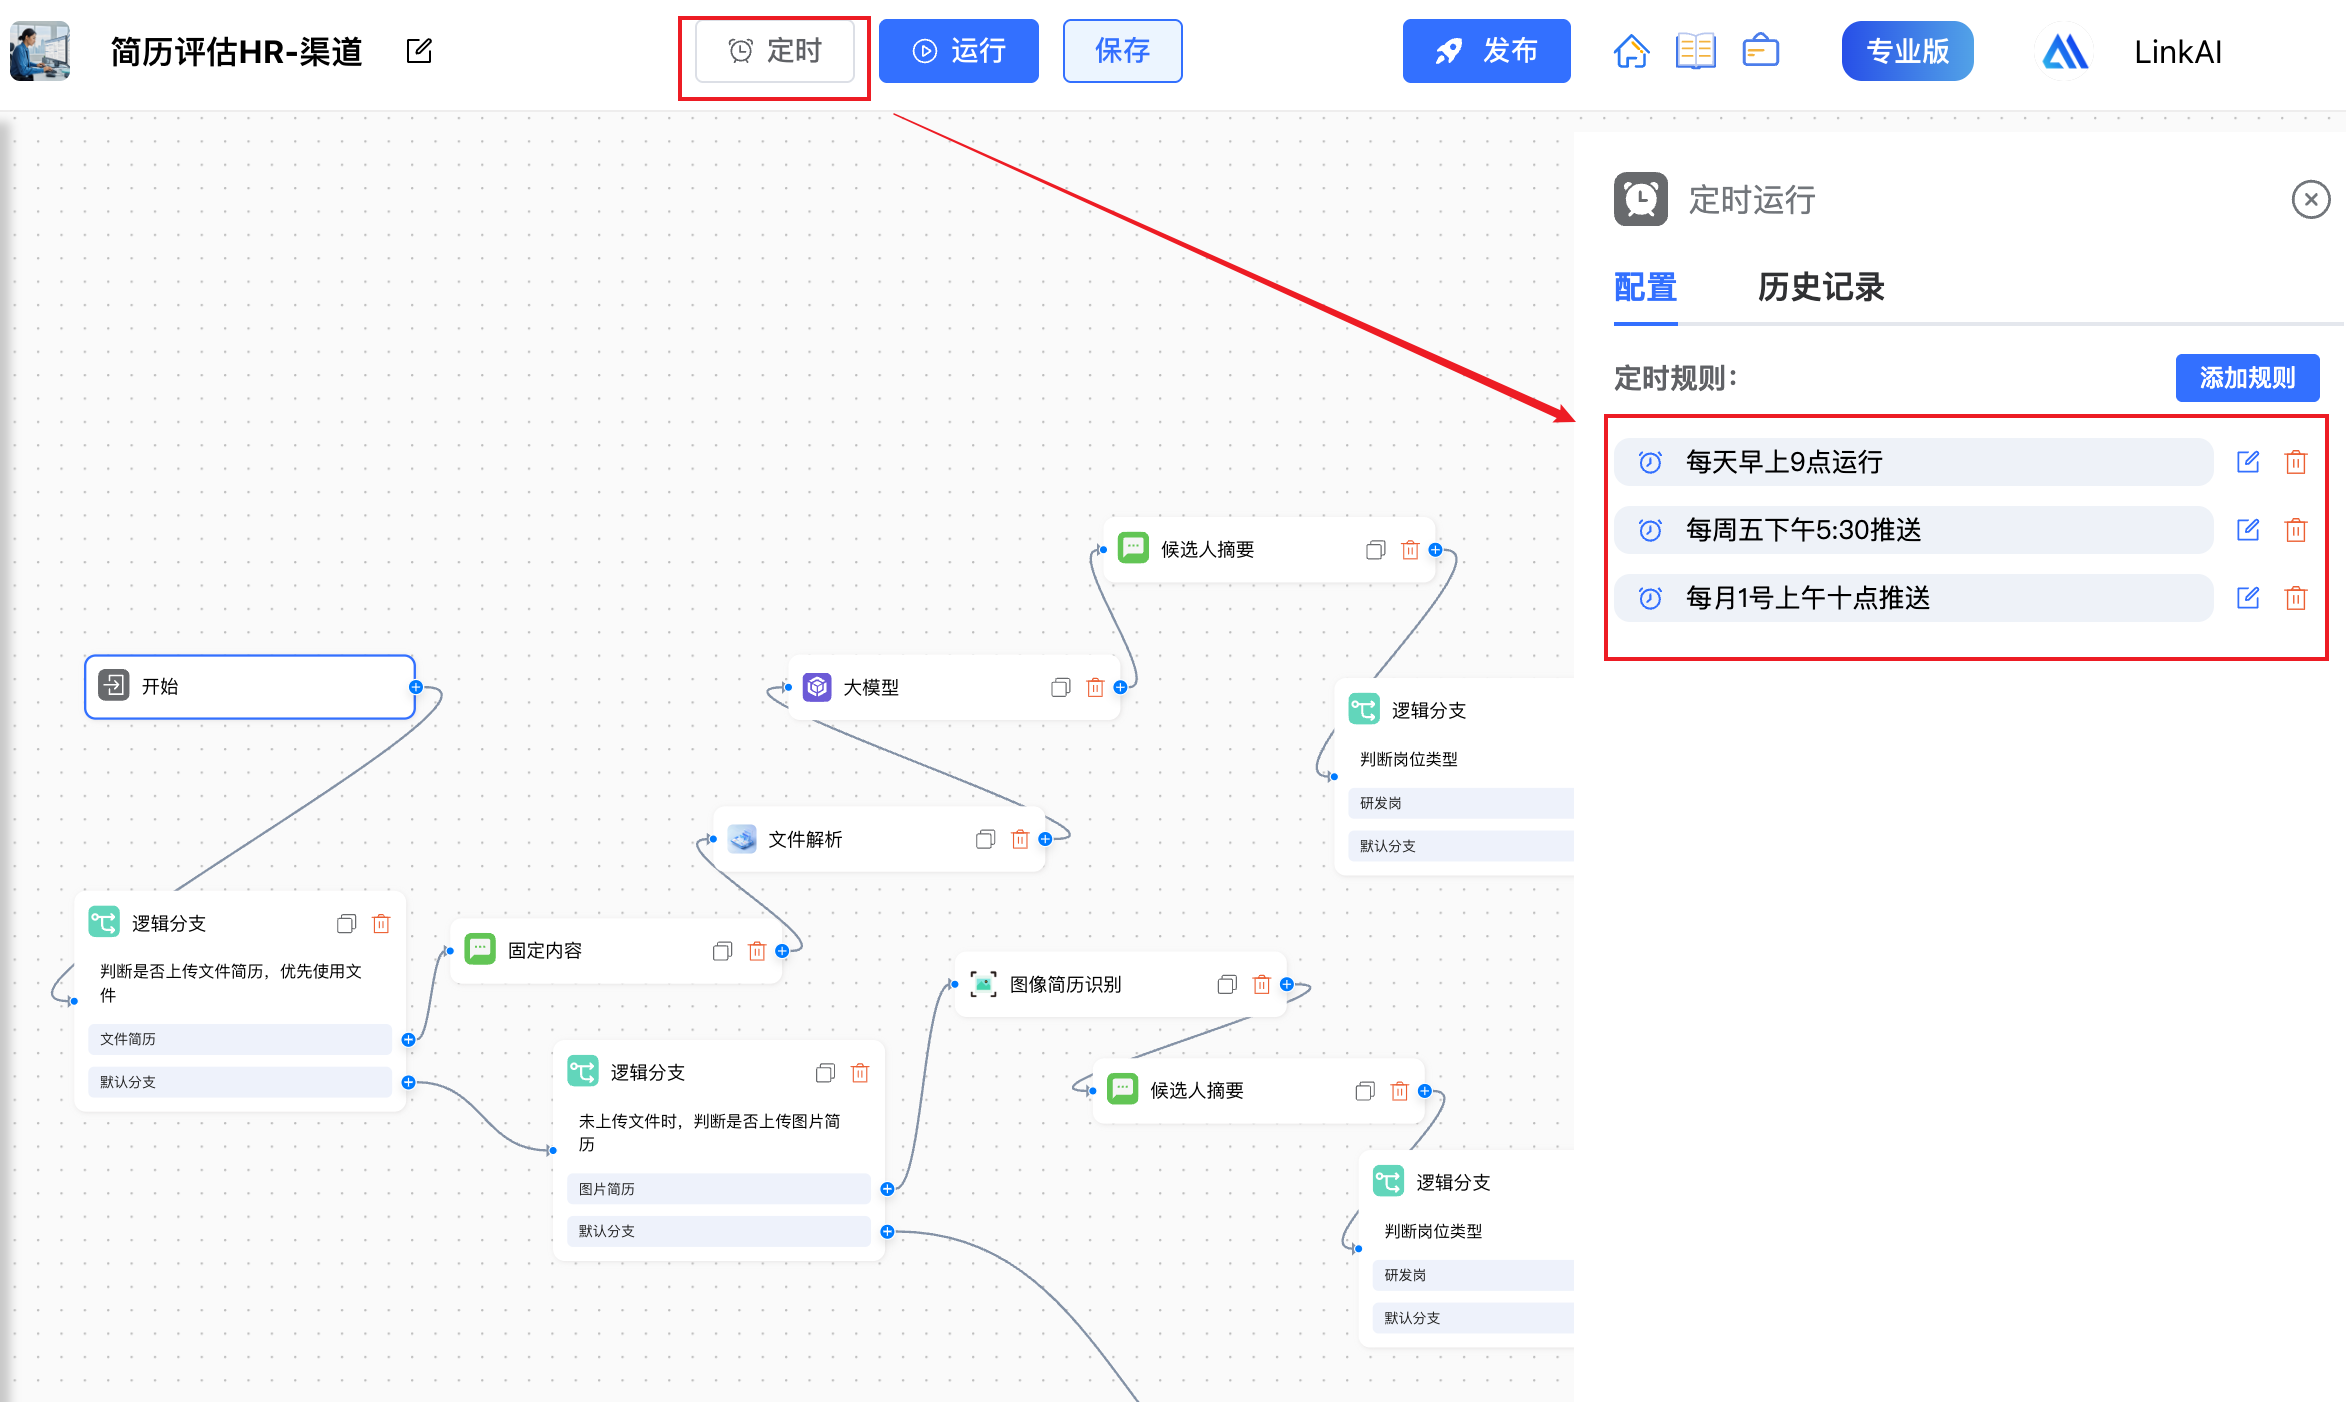The image size is (2346, 1402).
Task: Click the 保存 button
Action: click(x=1122, y=51)
